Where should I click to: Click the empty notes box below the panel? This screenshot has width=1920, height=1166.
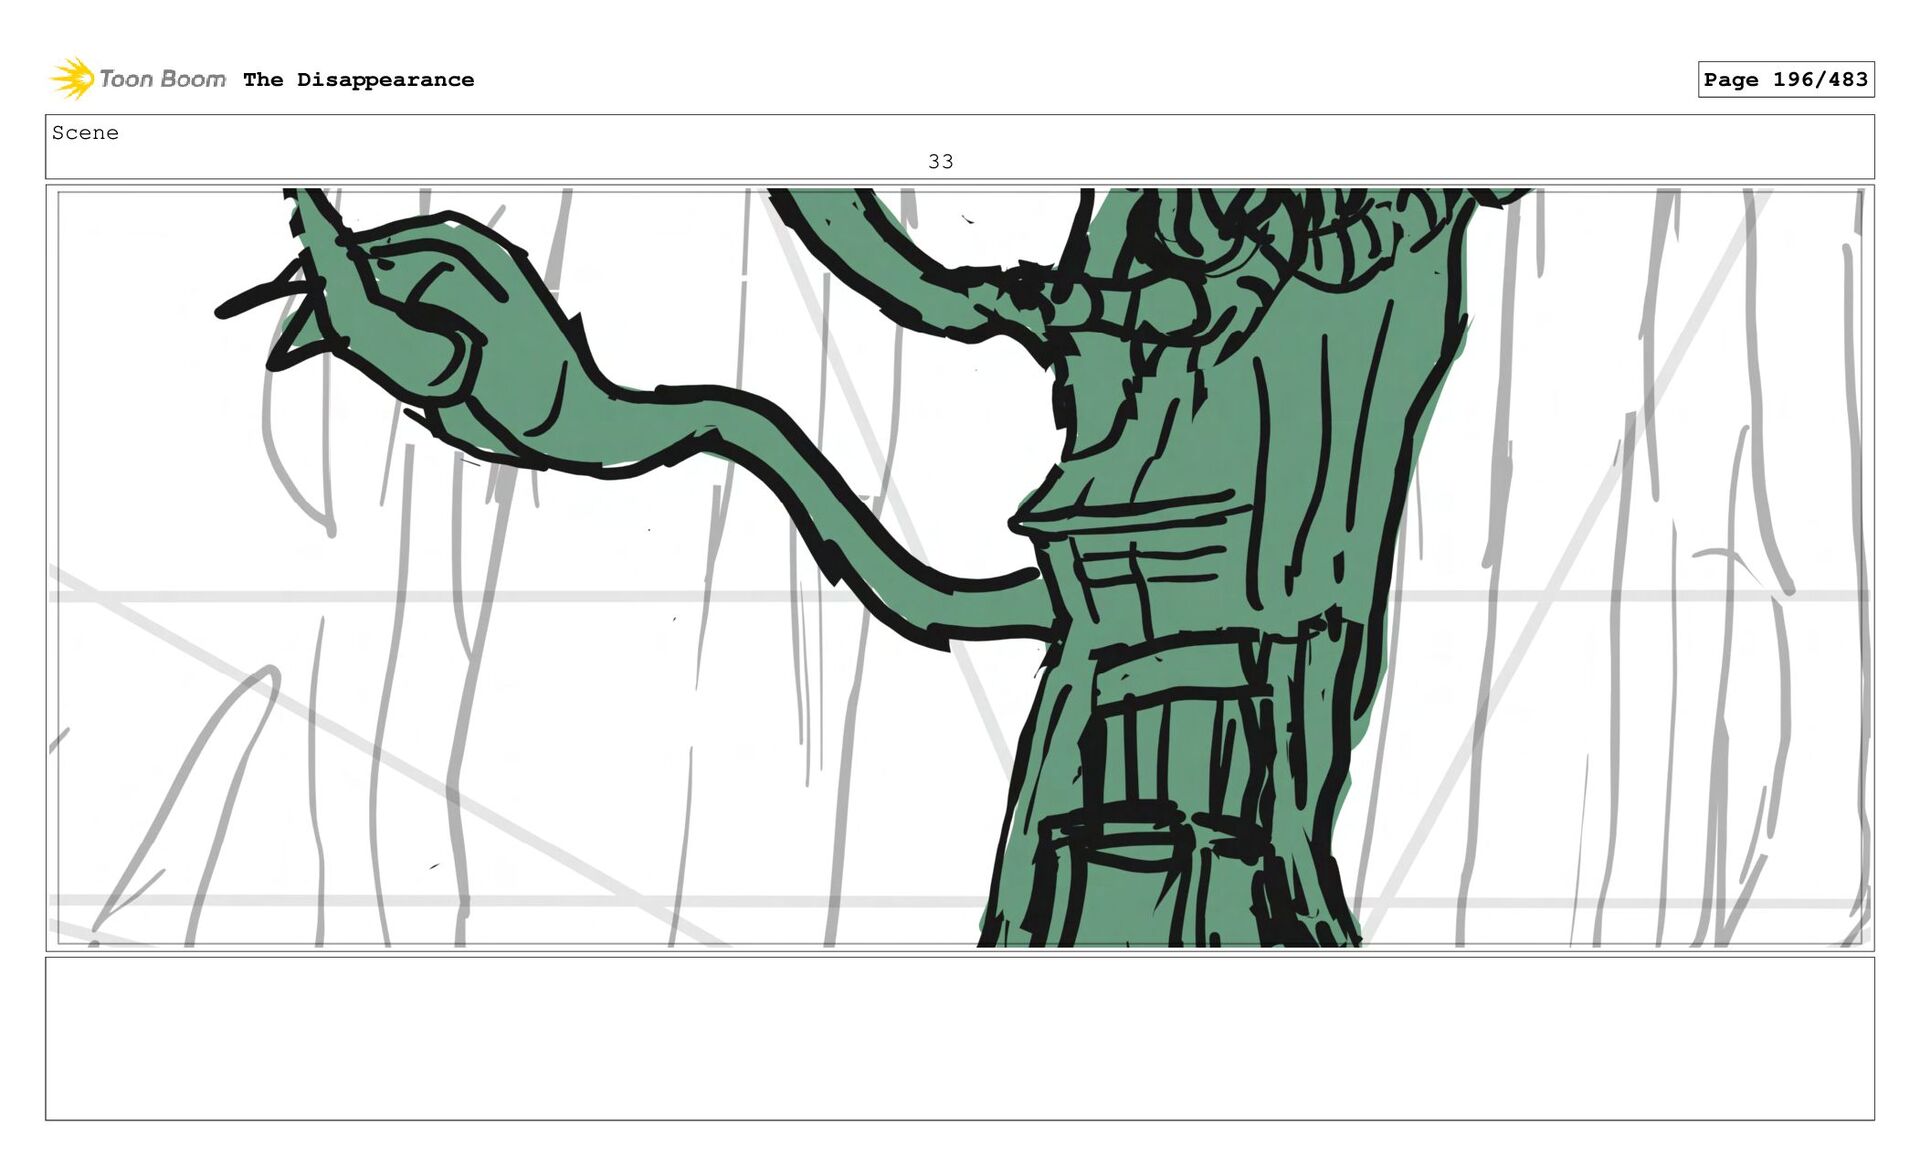[960, 1038]
